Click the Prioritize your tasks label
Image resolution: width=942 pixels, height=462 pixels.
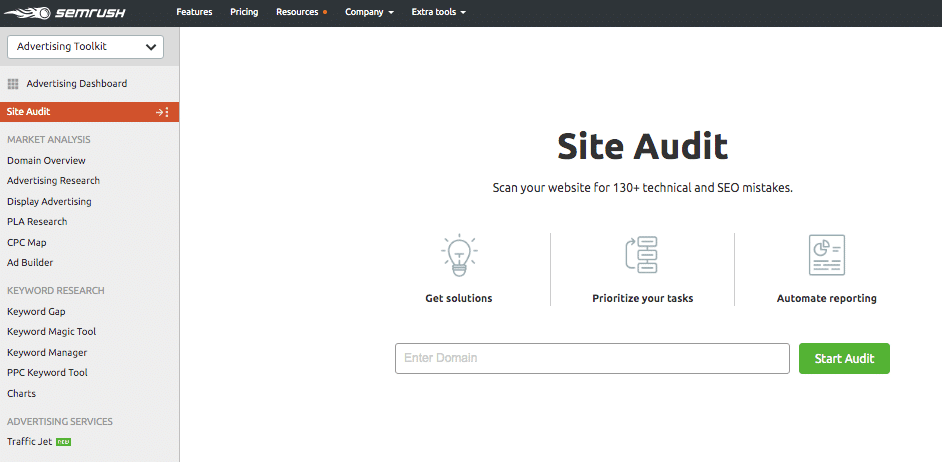pyautogui.click(x=642, y=299)
